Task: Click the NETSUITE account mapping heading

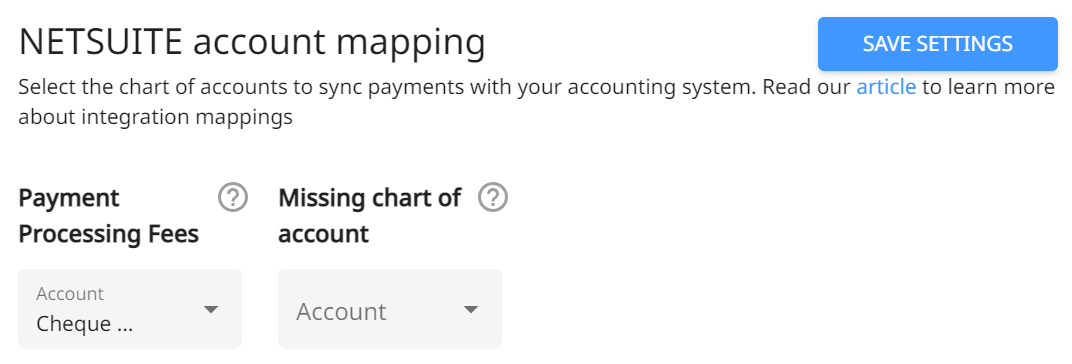Action: pos(252,43)
